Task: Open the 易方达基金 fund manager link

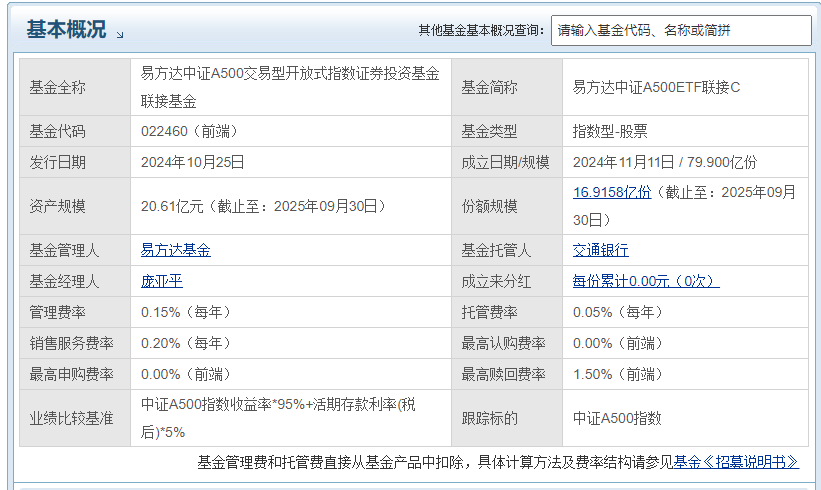Action: point(175,250)
